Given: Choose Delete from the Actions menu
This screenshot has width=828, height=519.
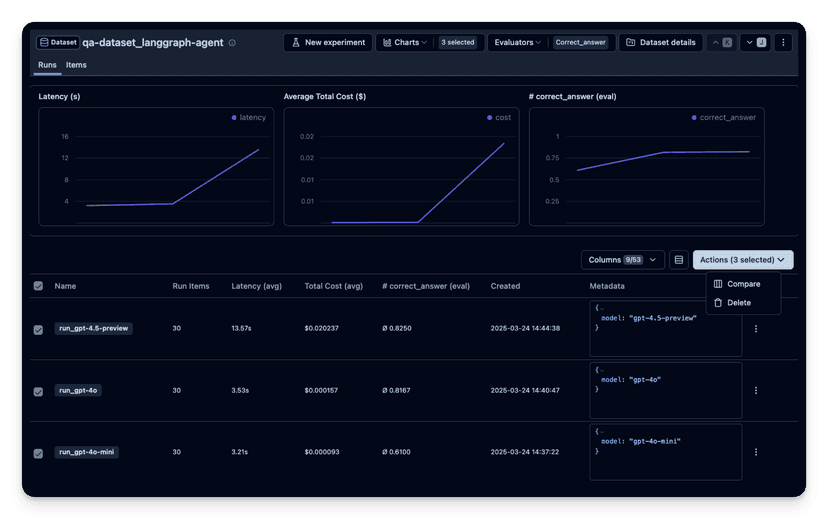Looking at the screenshot, I should [x=743, y=303].
